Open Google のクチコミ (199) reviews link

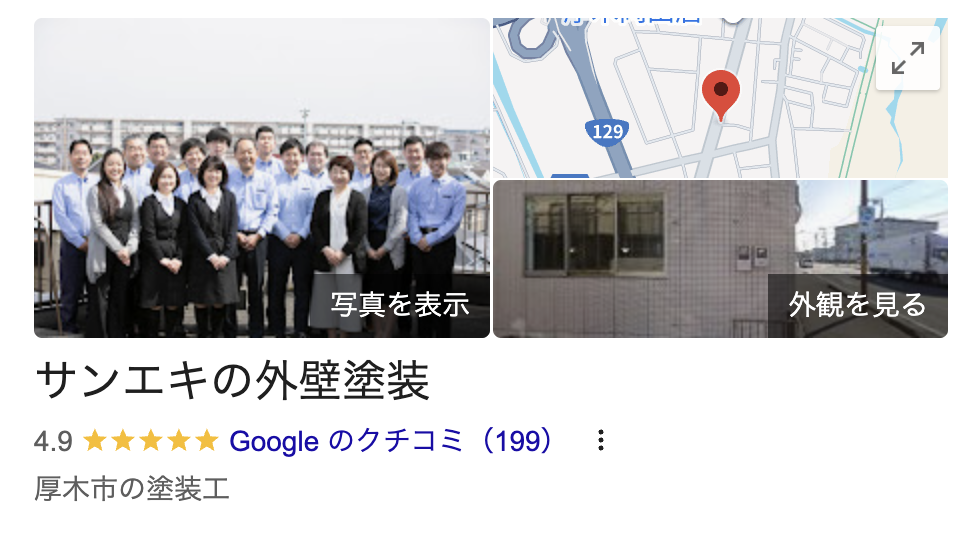pos(390,441)
